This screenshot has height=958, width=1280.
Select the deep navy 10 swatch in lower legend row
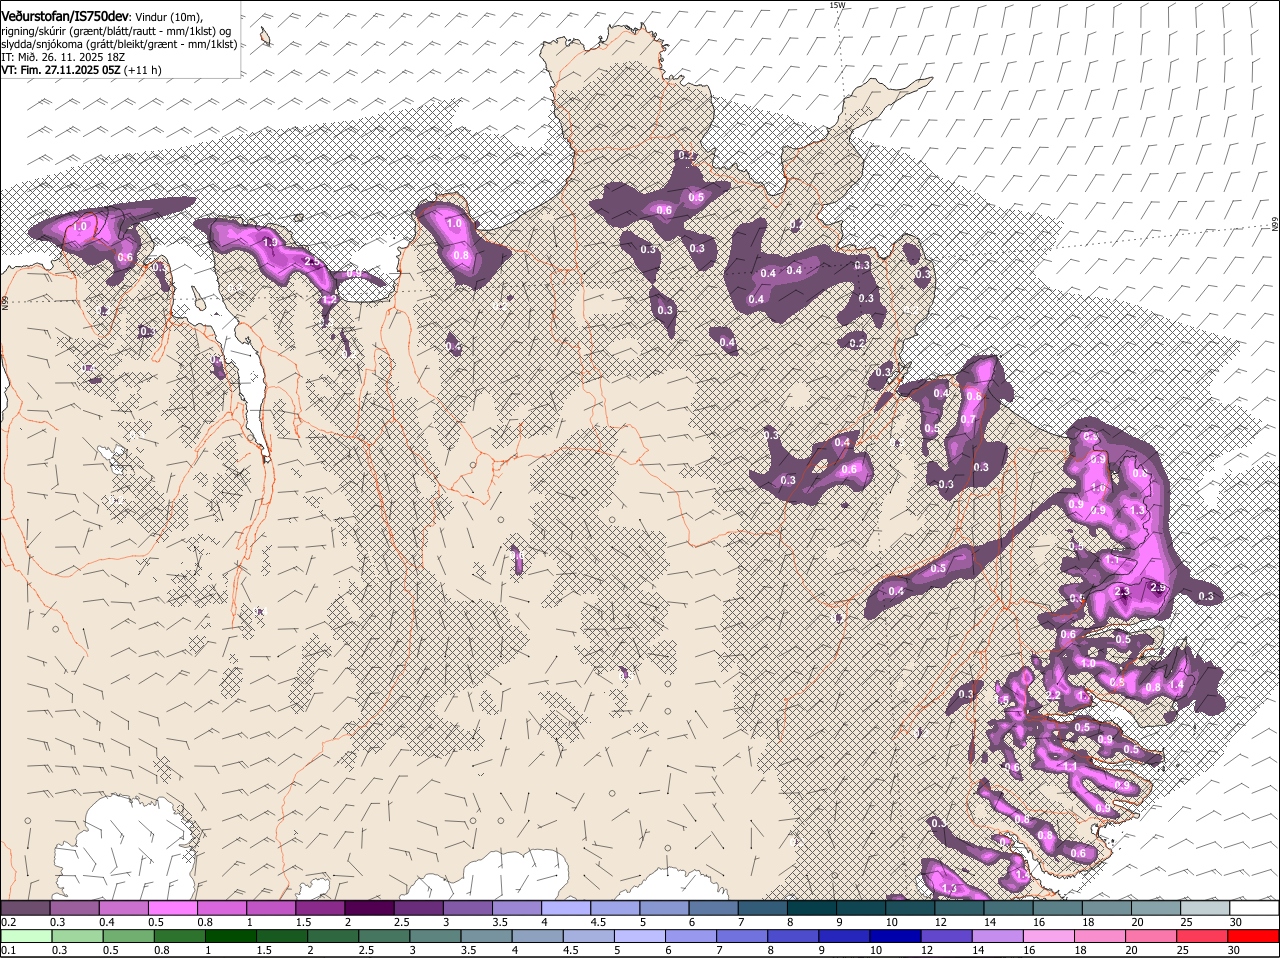[x=893, y=937]
